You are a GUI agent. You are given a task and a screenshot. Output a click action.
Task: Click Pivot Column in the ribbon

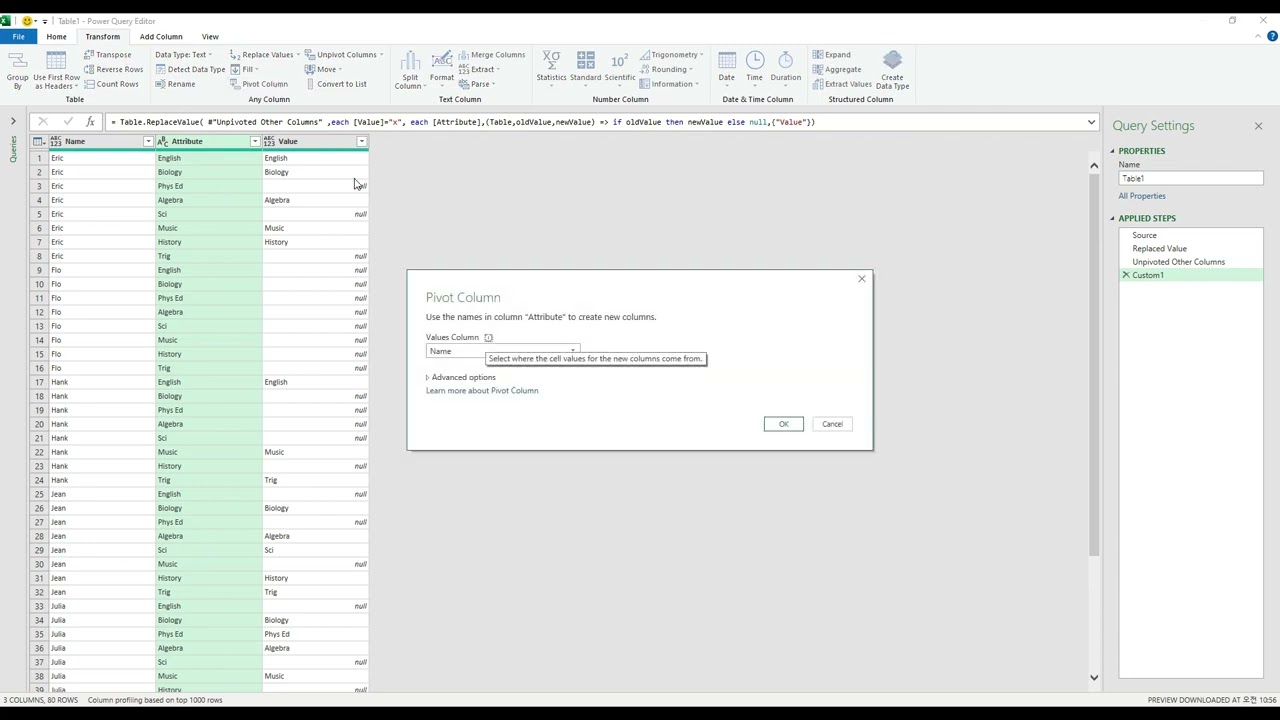(x=259, y=84)
